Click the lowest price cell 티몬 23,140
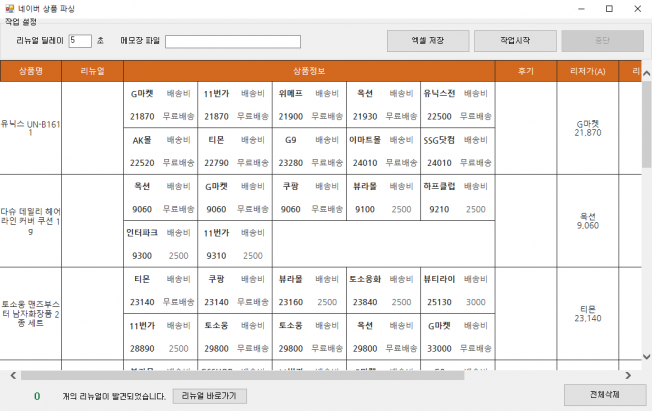Viewport: 652px width, 411px height. [x=588, y=314]
